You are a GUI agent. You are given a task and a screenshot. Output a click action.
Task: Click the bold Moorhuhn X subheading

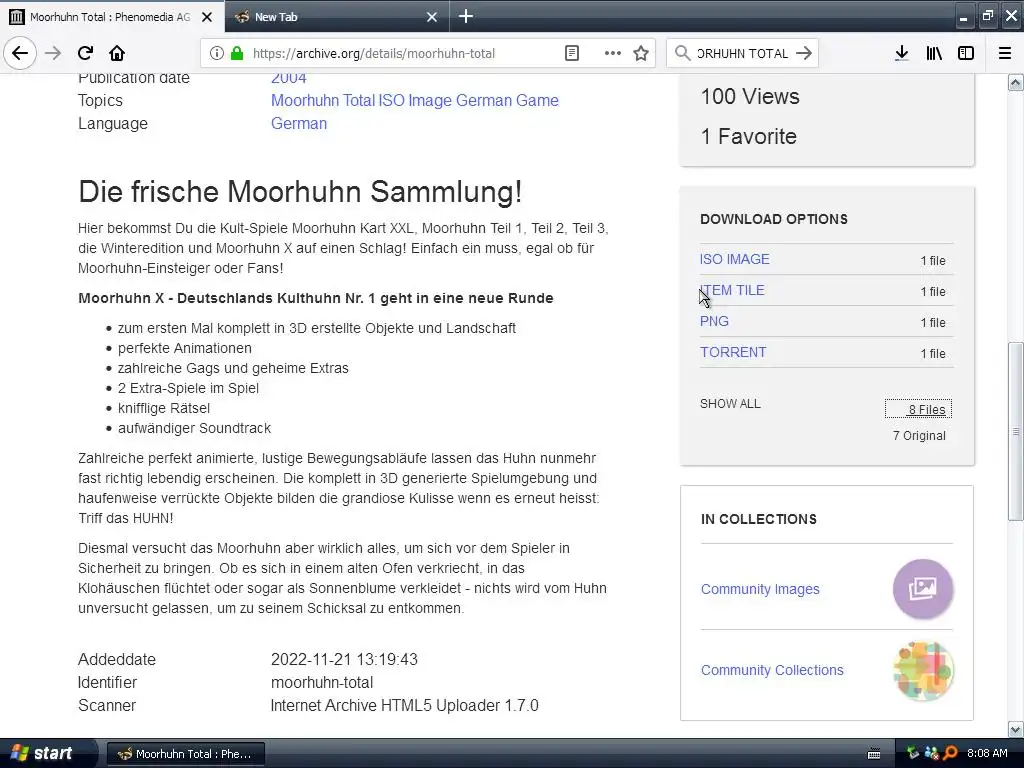(x=315, y=298)
